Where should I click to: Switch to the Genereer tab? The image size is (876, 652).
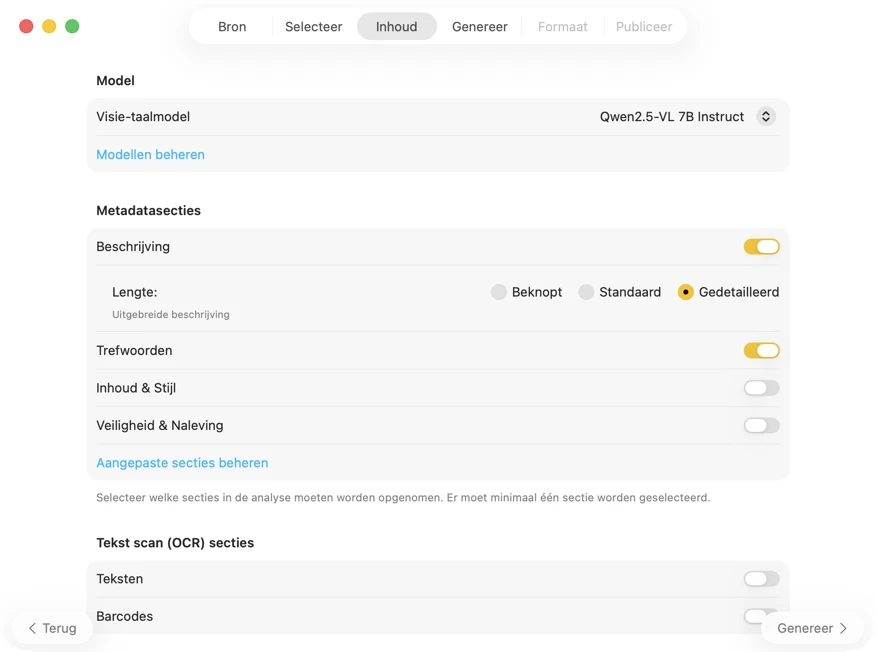point(479,27)
